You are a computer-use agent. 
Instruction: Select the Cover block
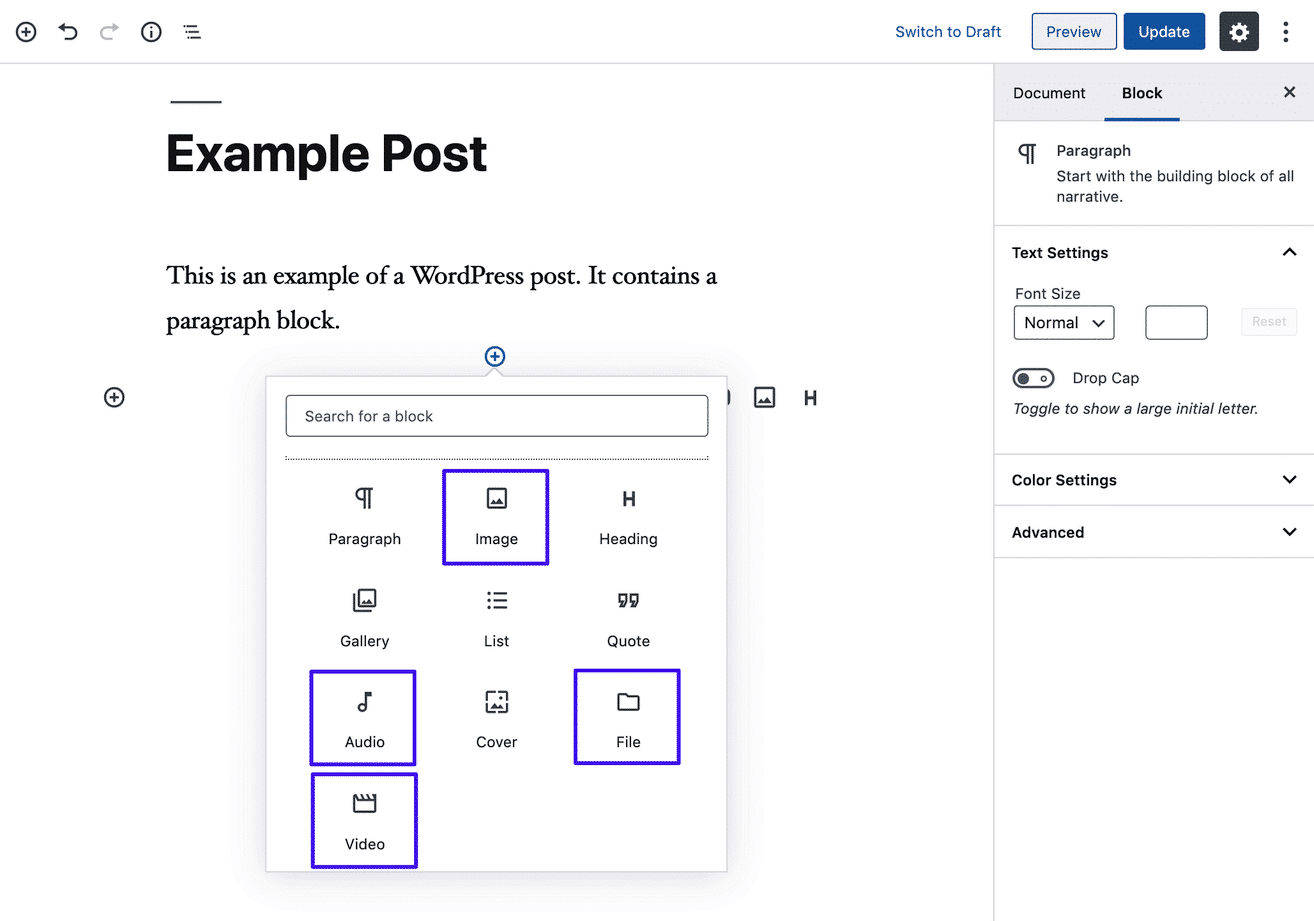tap(495, 717)
